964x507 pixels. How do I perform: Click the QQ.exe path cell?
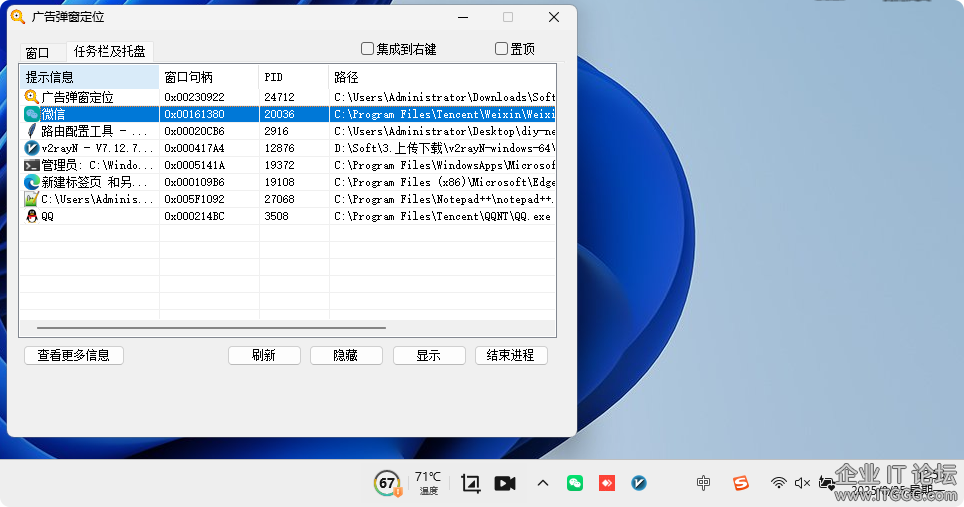(x=442, y=216)
